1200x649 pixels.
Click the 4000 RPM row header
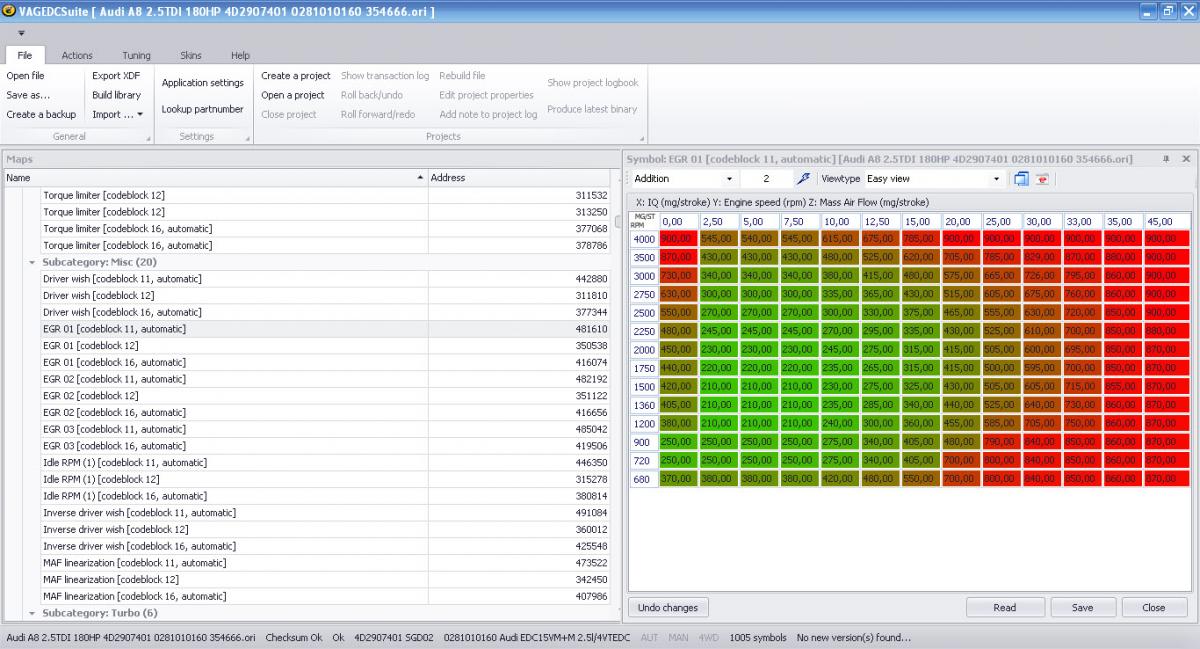click(x=643, y=239)
